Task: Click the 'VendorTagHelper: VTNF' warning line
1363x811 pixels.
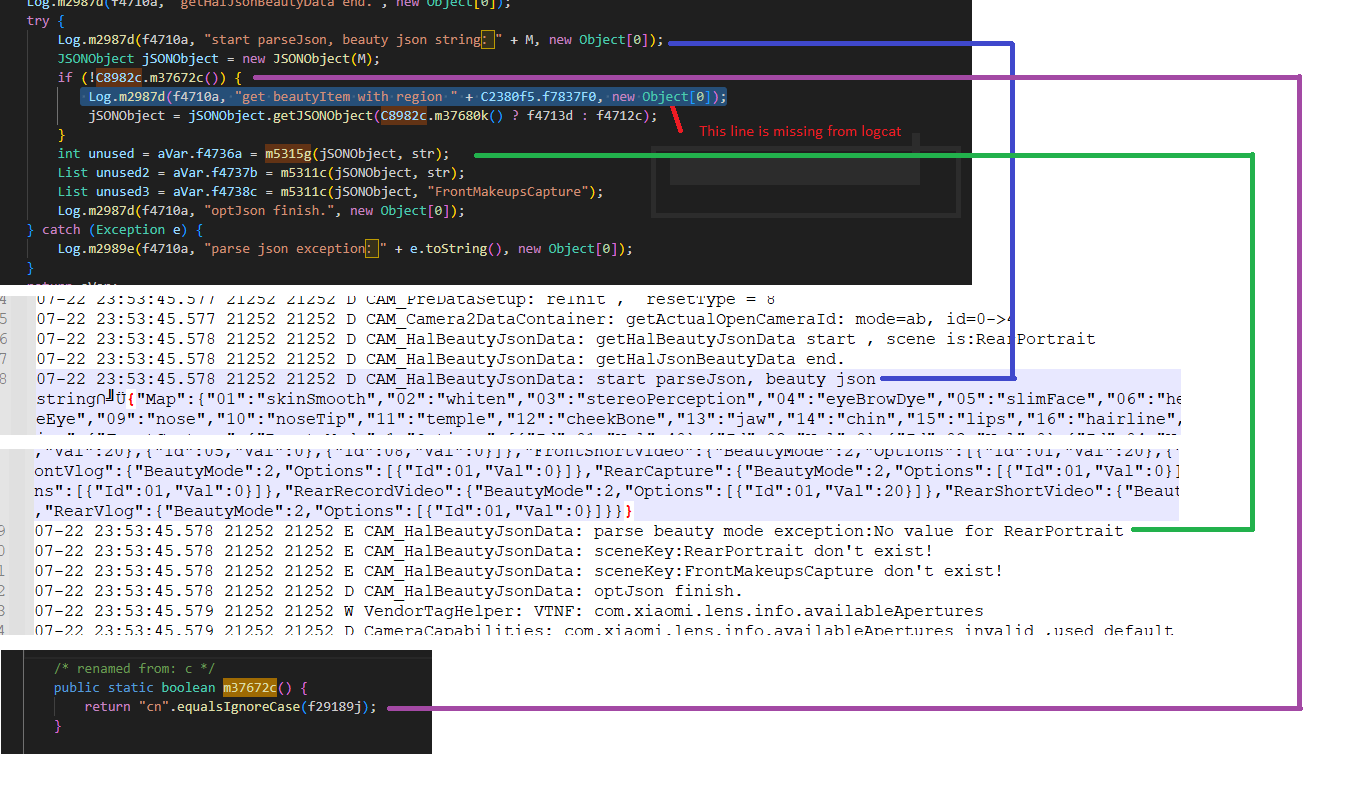Action: pyautogui.click(x=509, y=611)
